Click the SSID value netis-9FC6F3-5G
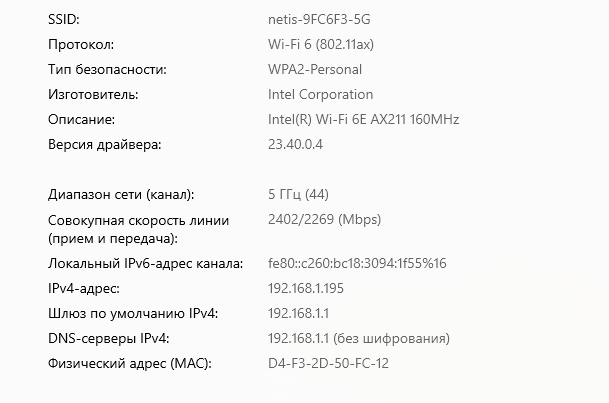 click(x=325, y=20)
